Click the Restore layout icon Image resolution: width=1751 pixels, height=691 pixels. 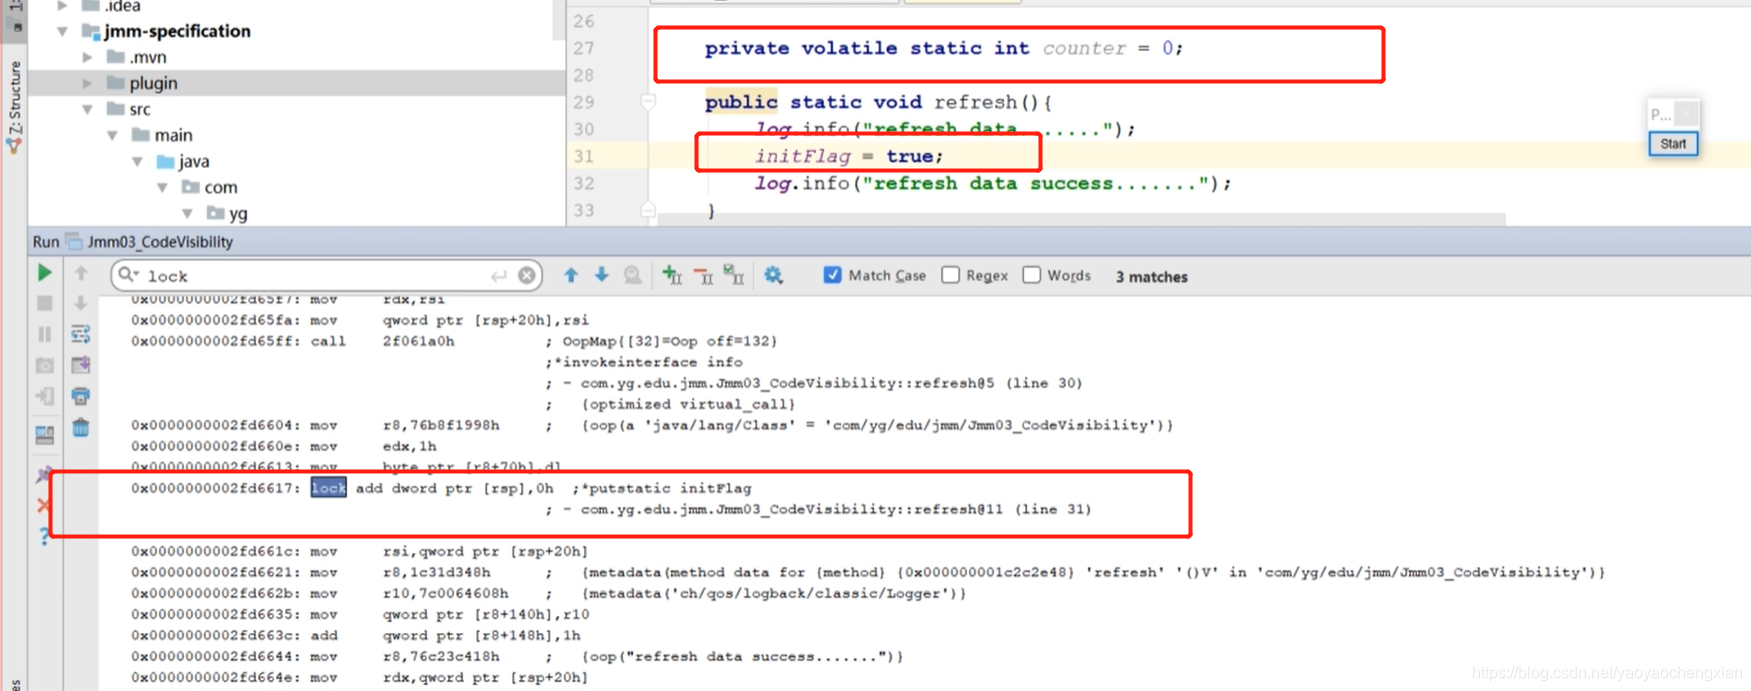pyautogui.click(x=44, y=435)
